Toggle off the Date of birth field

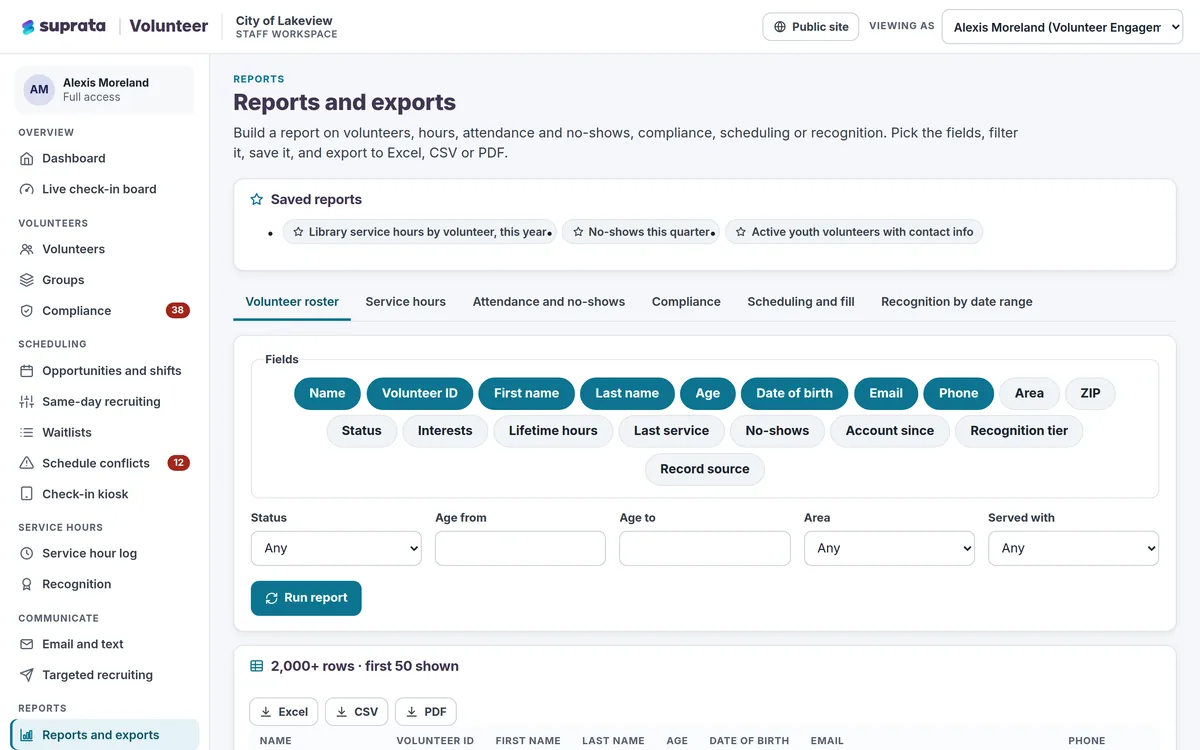(x=794, y=393)
